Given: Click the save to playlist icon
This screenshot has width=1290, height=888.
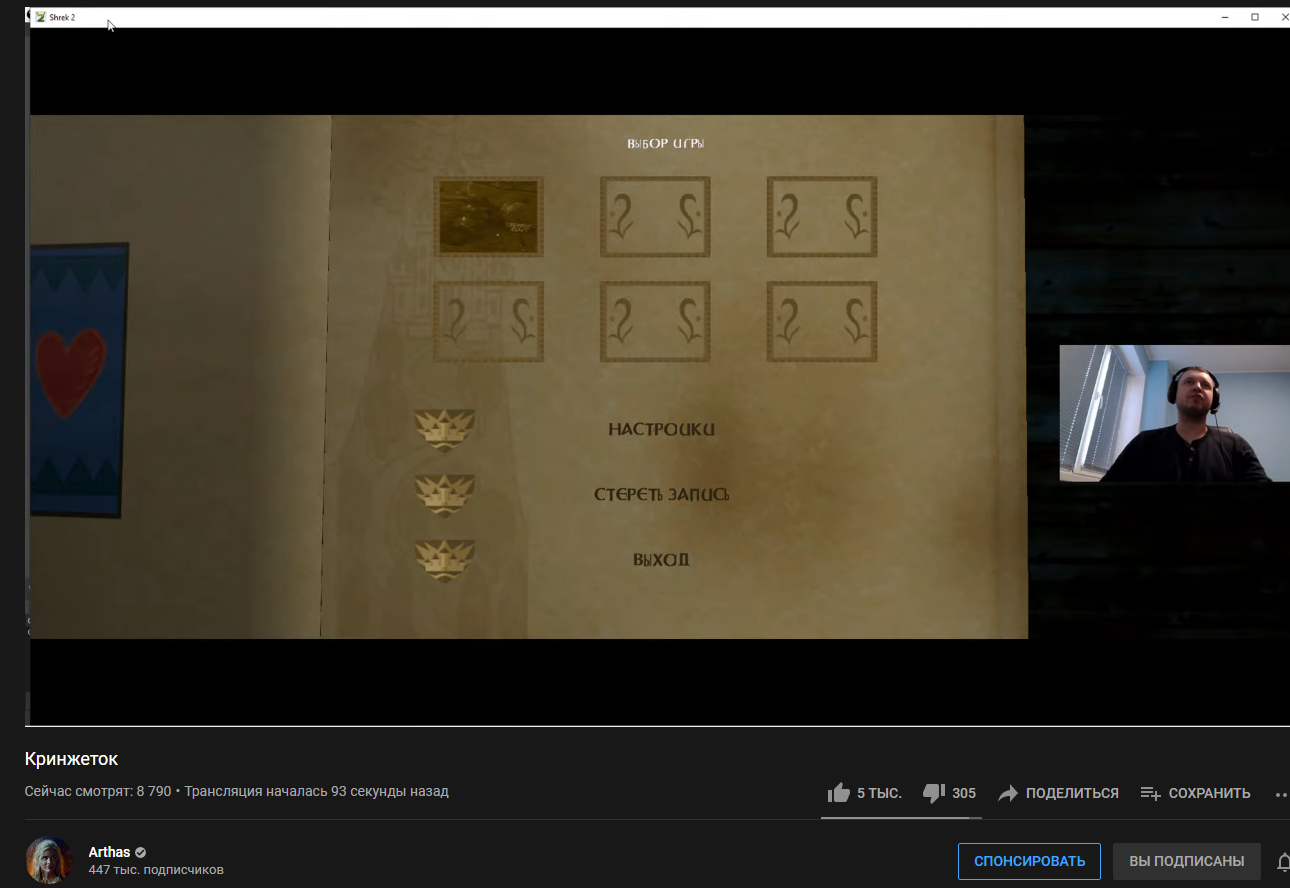Looking at the screenshot, I should click(1150, 793).
